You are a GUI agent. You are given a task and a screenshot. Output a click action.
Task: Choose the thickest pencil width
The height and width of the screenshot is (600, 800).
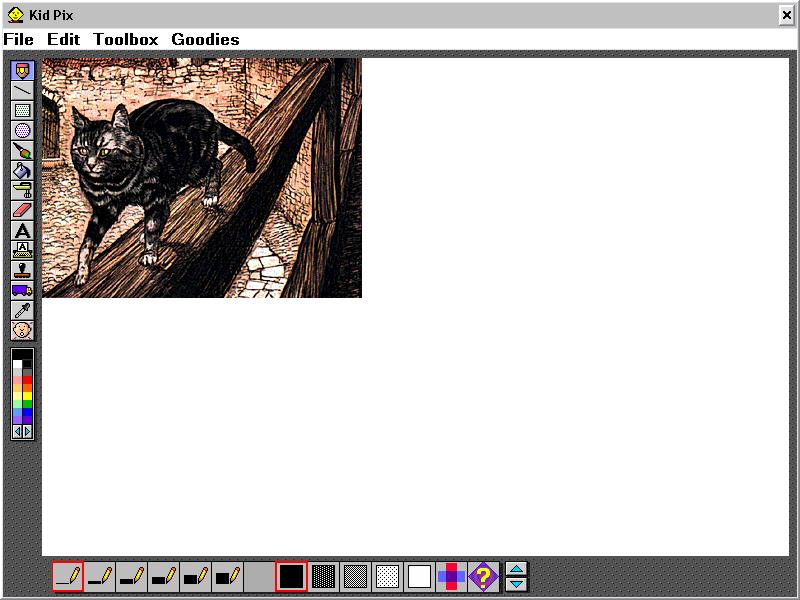point(227,577)
